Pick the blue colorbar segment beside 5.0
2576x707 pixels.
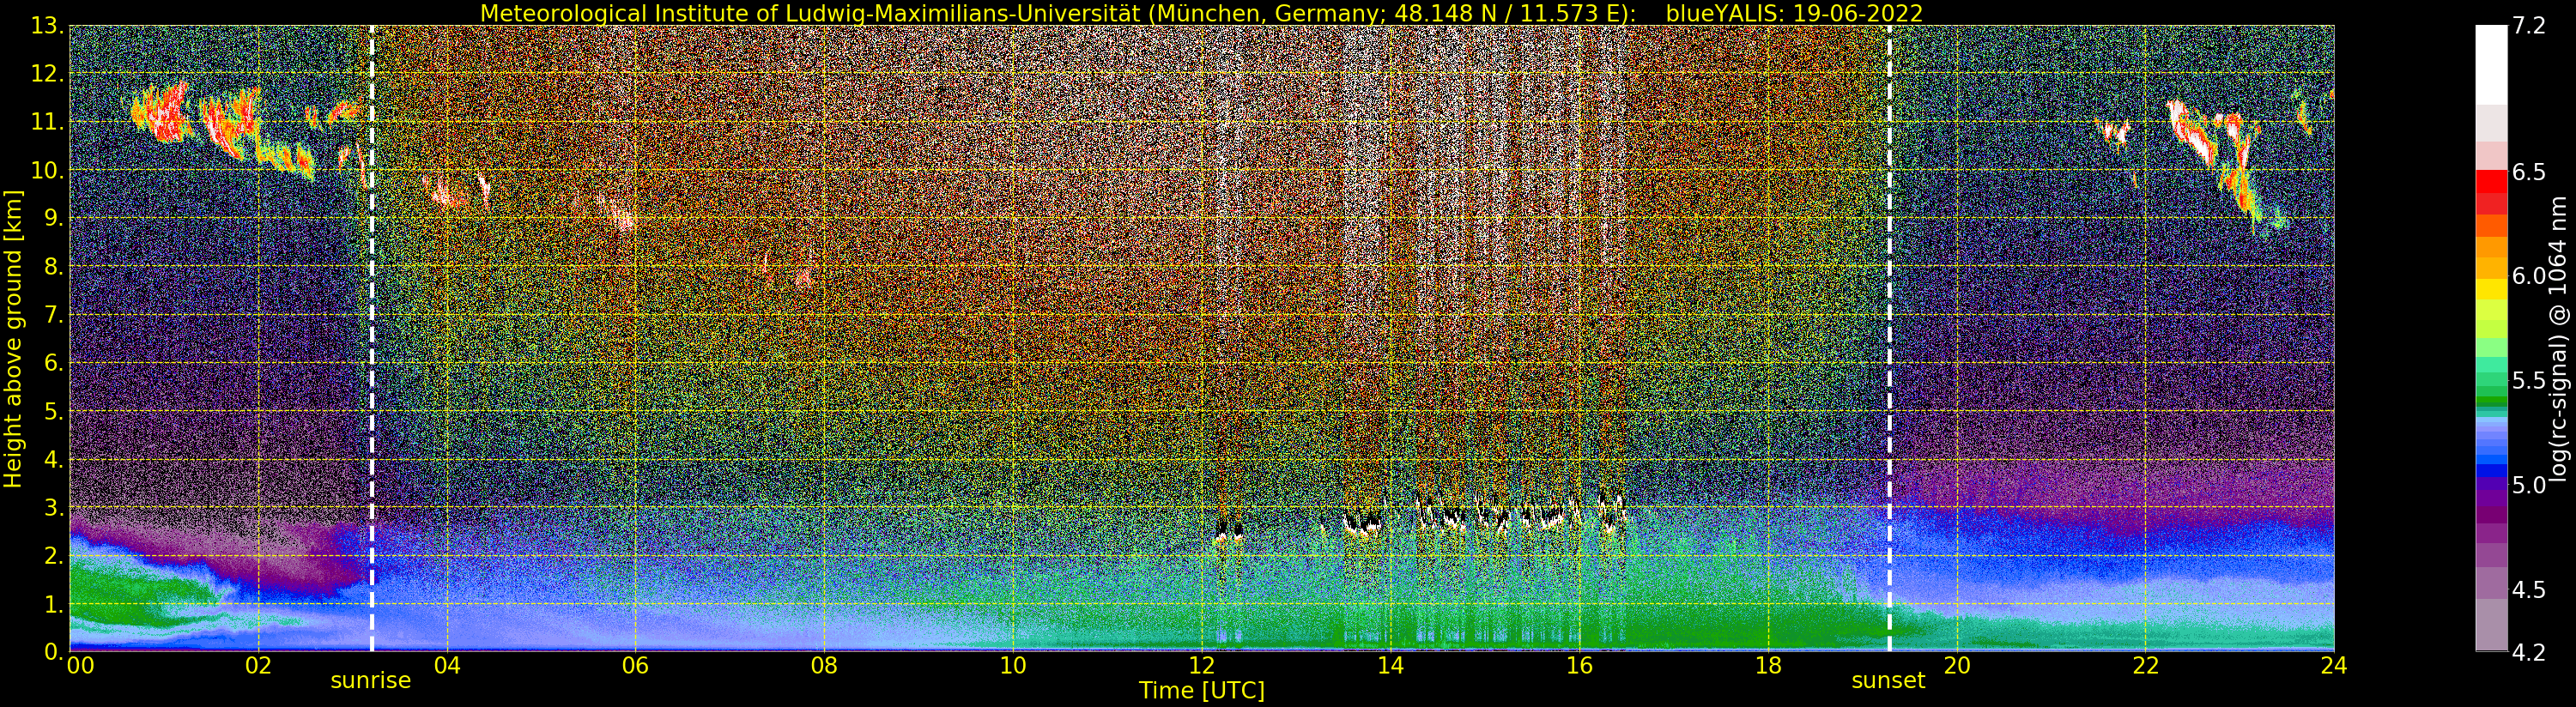2491,471
